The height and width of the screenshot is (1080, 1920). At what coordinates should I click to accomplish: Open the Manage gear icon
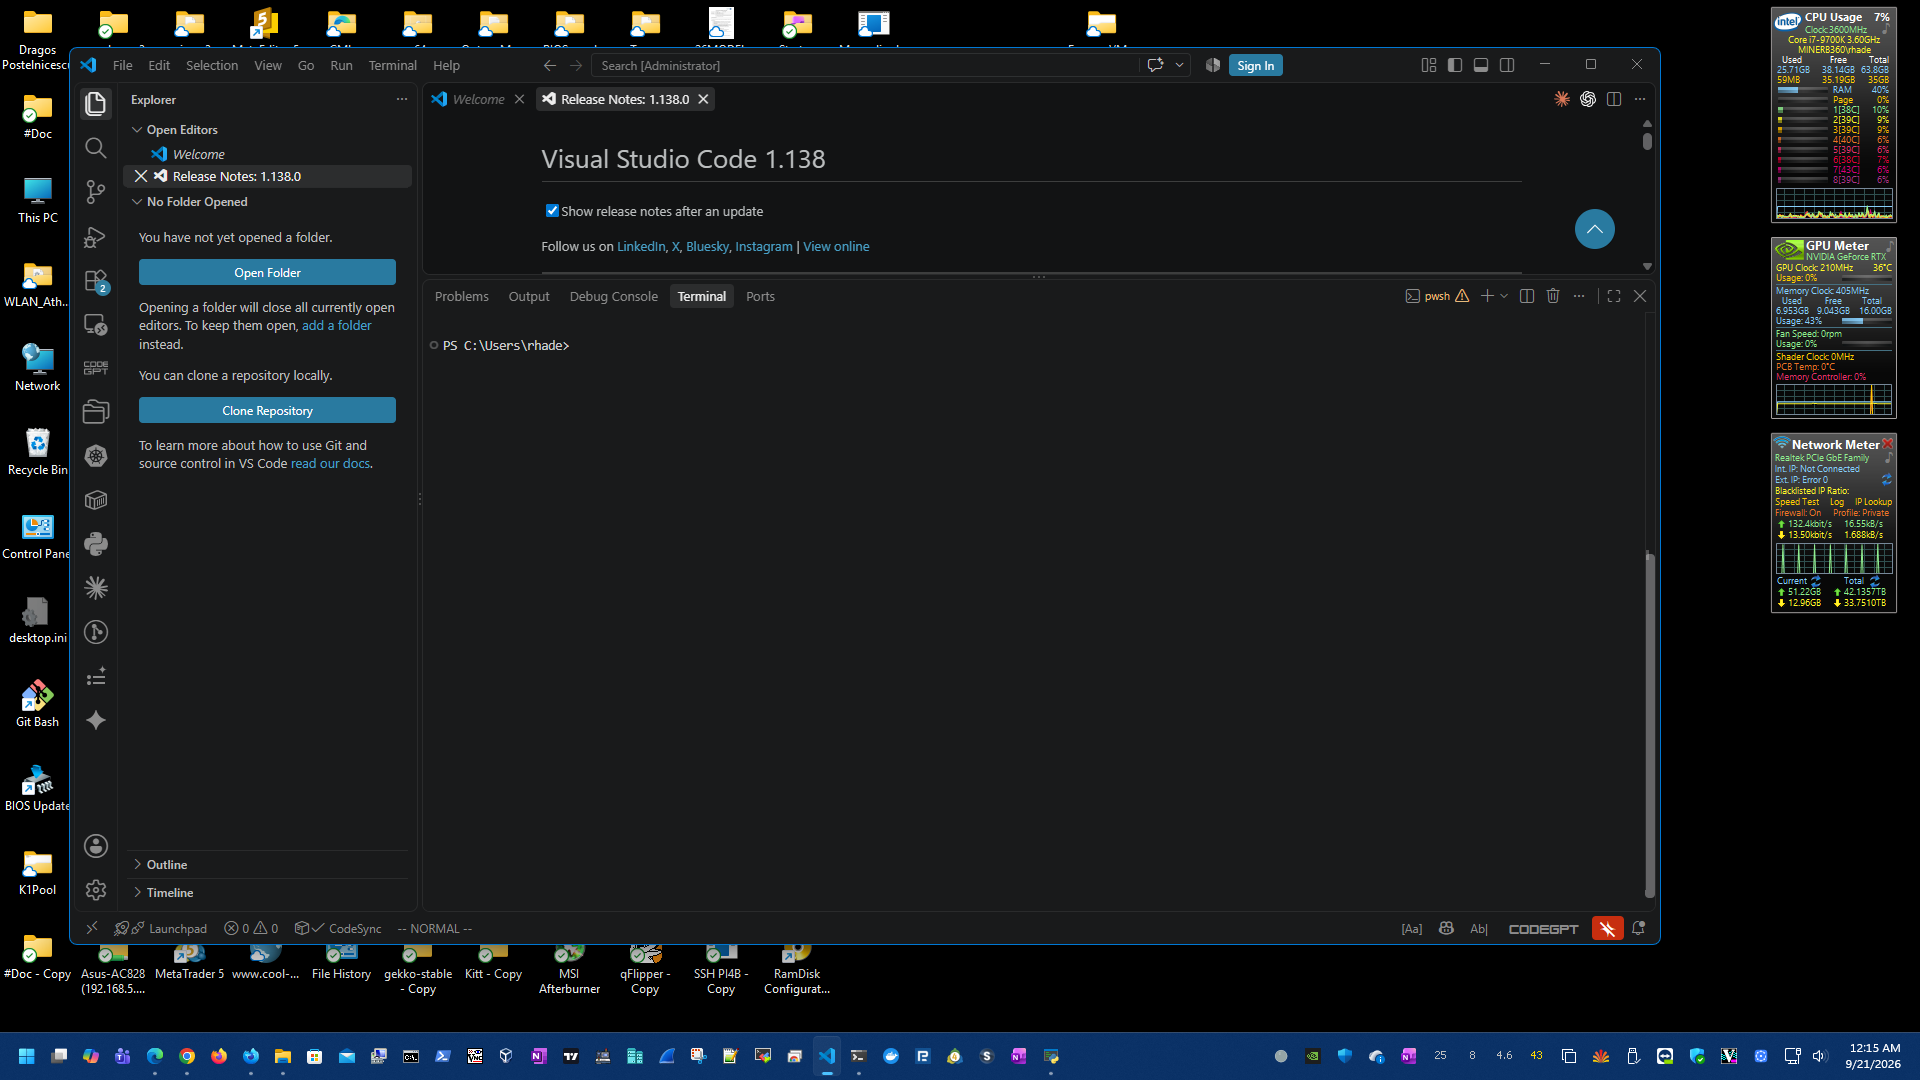[95, 890]
